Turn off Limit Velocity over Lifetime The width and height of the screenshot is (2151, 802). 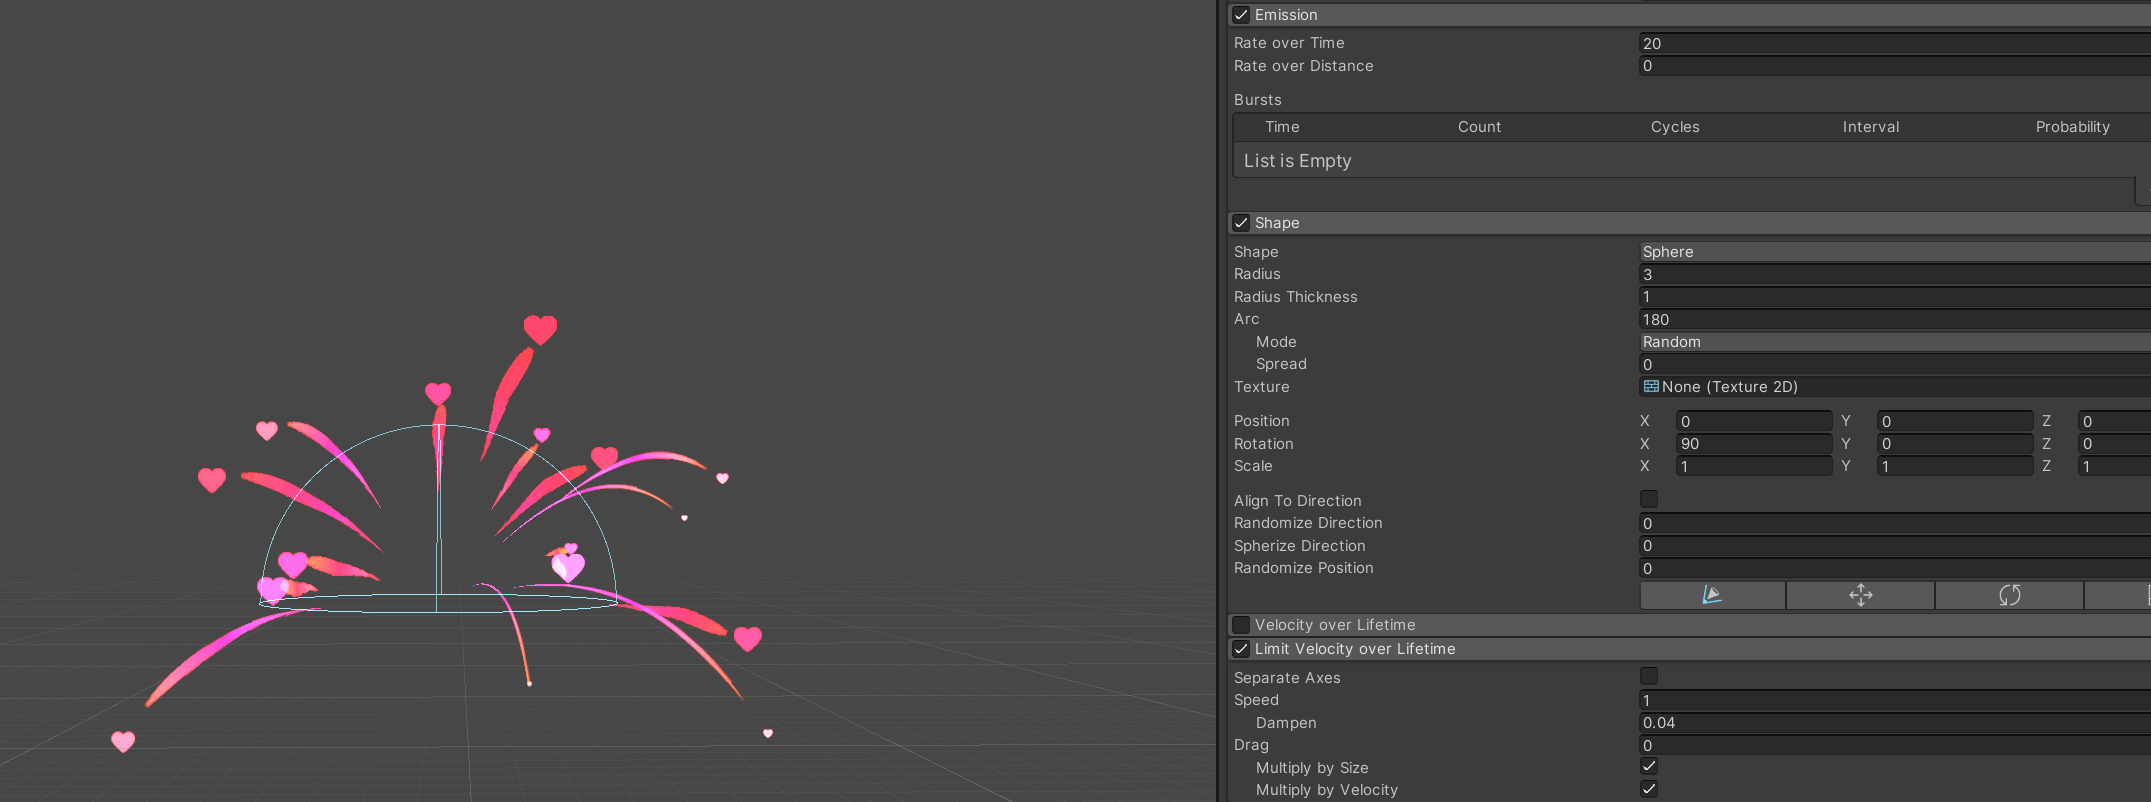pos(1241,649)
